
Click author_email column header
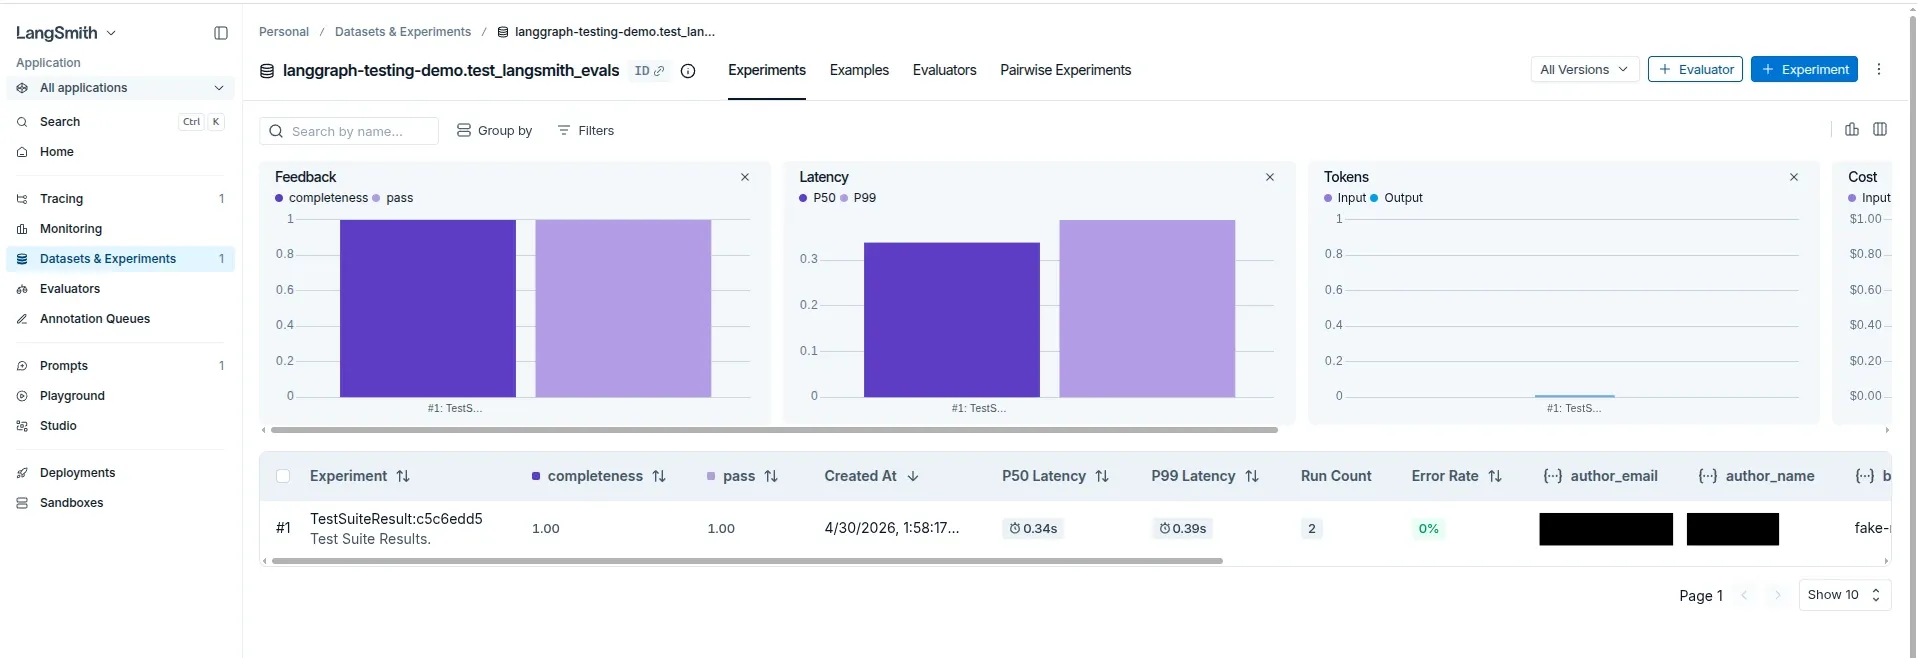(x=1601, y=477)
